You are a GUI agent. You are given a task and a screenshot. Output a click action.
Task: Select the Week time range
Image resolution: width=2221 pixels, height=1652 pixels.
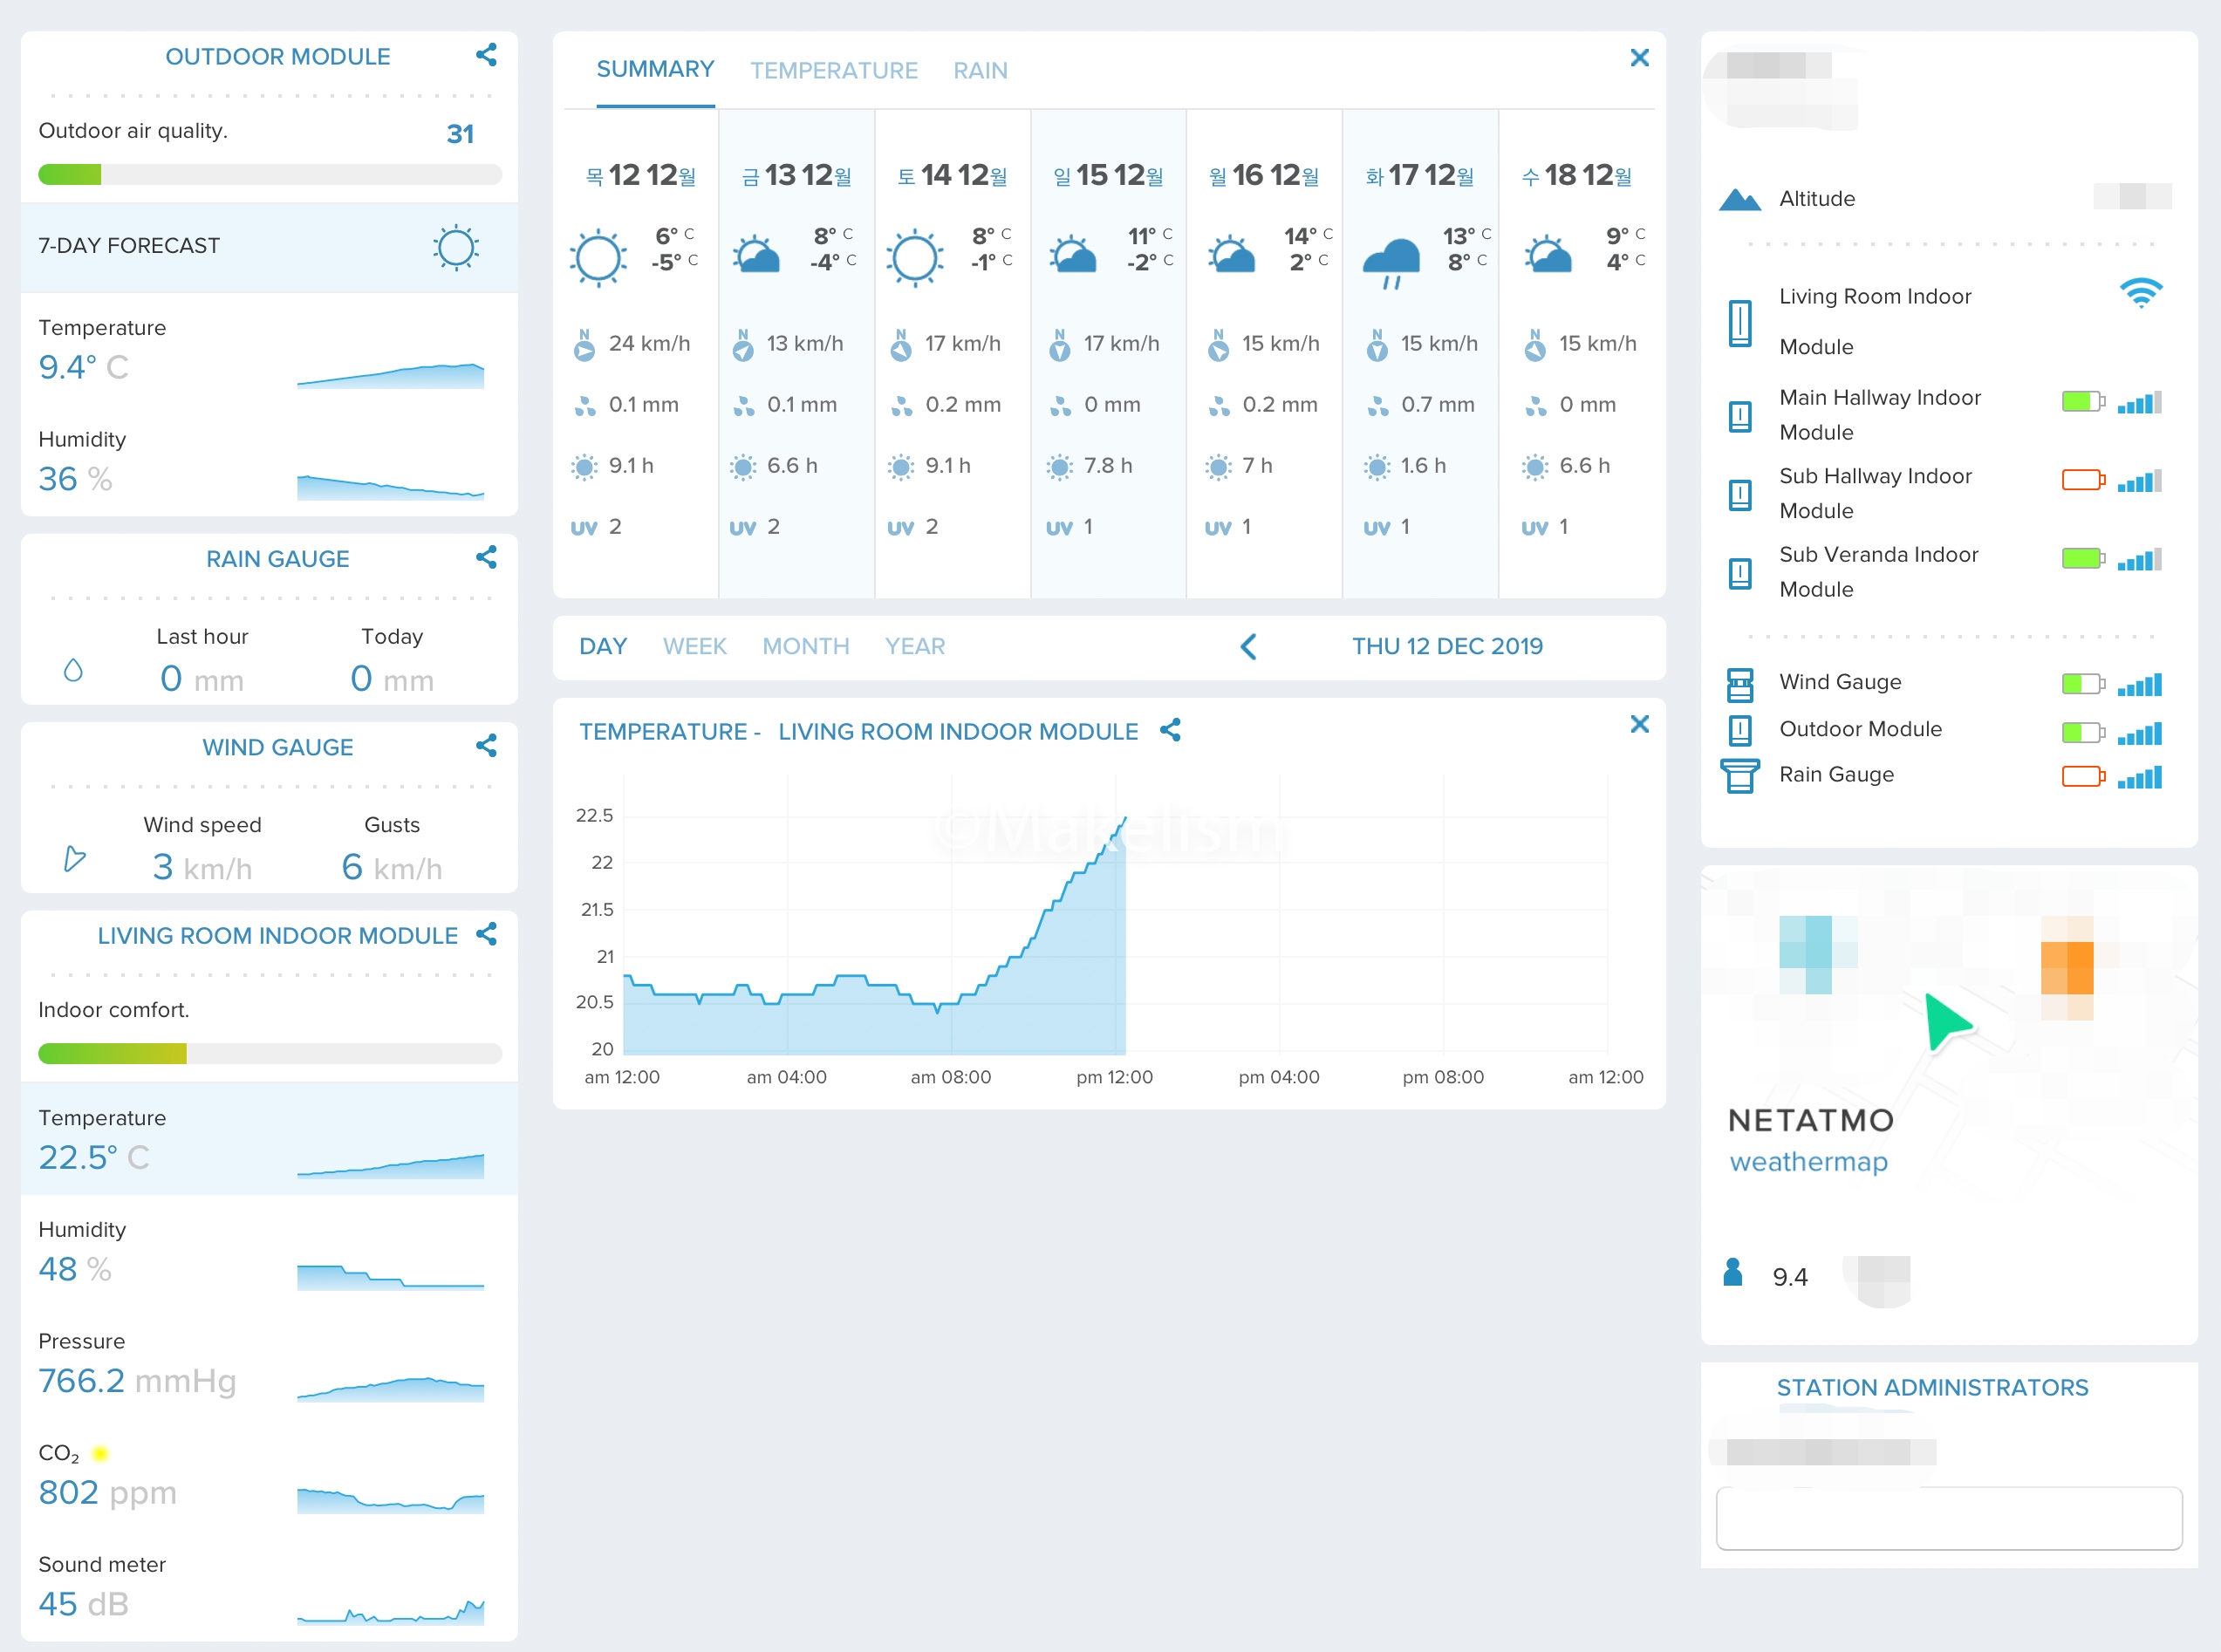(694, 647)
